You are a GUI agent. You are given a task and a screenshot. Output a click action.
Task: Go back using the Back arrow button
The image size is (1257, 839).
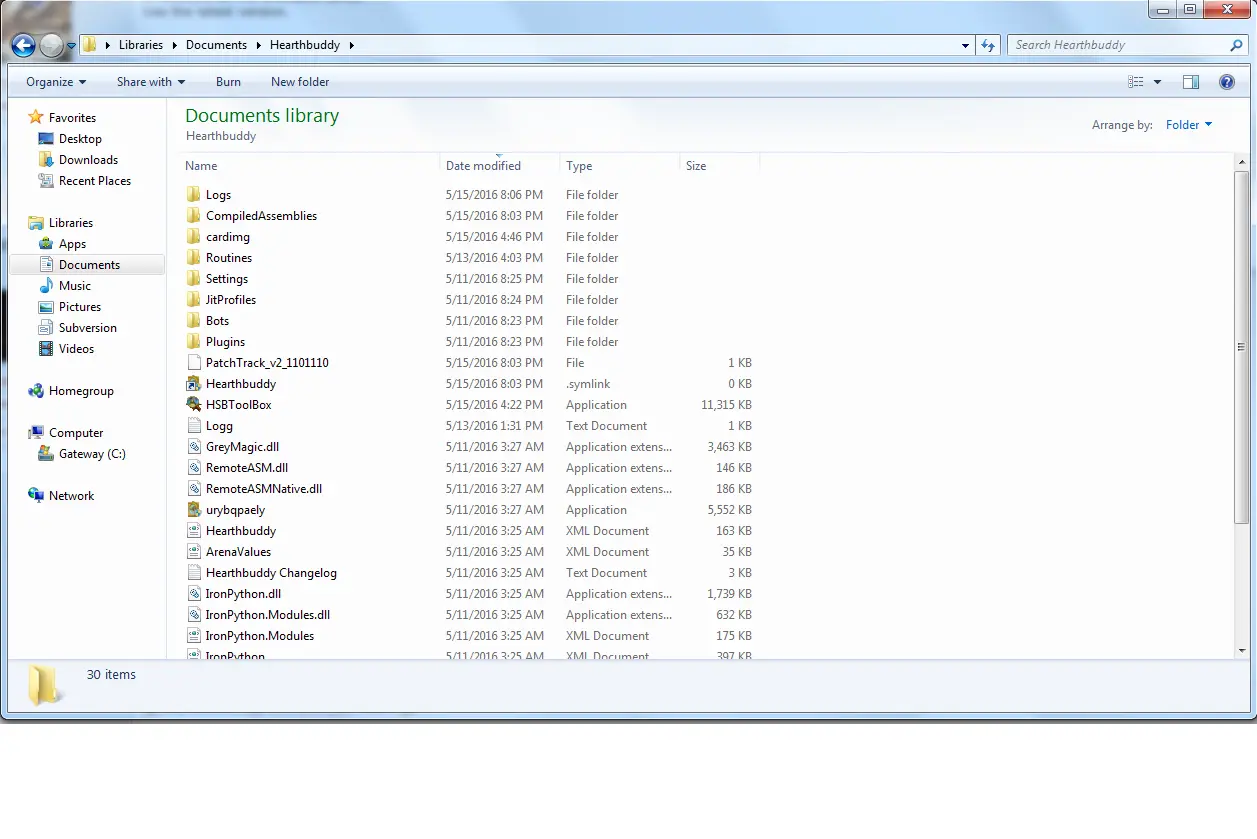(x=23, y=45)
